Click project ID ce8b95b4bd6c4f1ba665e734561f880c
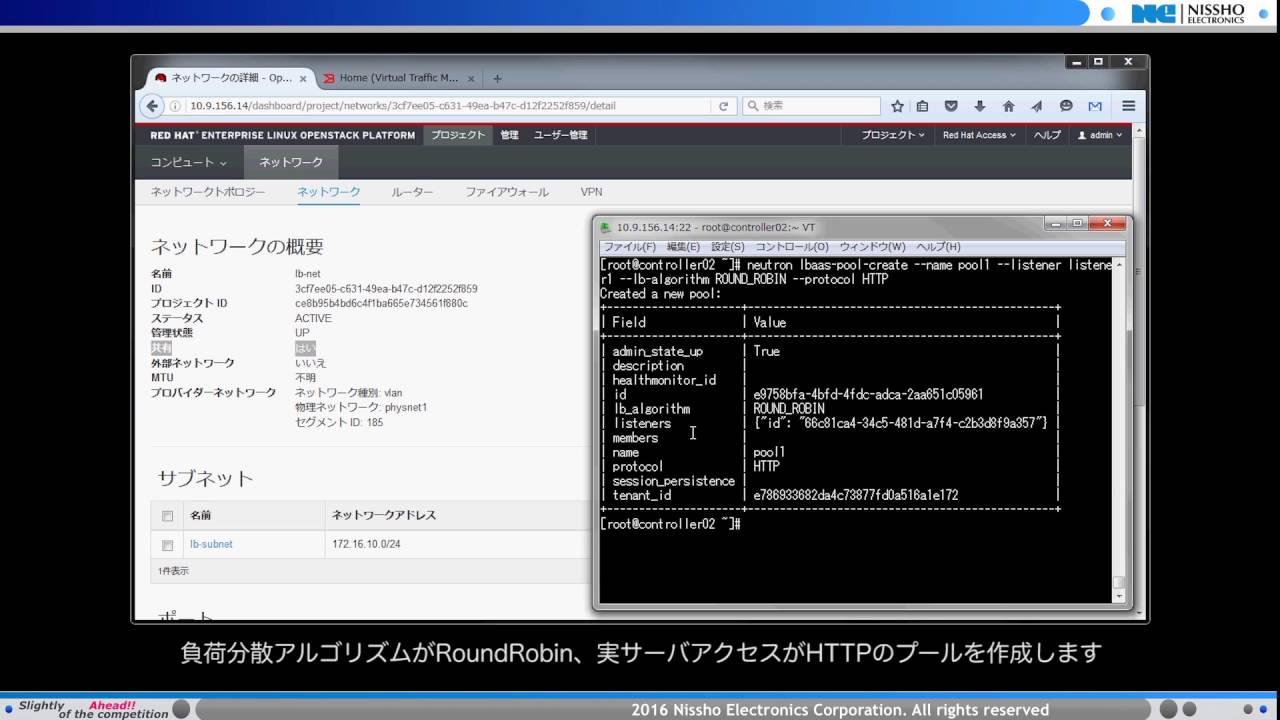The height and width of the screenshot is (720, 1280). coord(381,304)
